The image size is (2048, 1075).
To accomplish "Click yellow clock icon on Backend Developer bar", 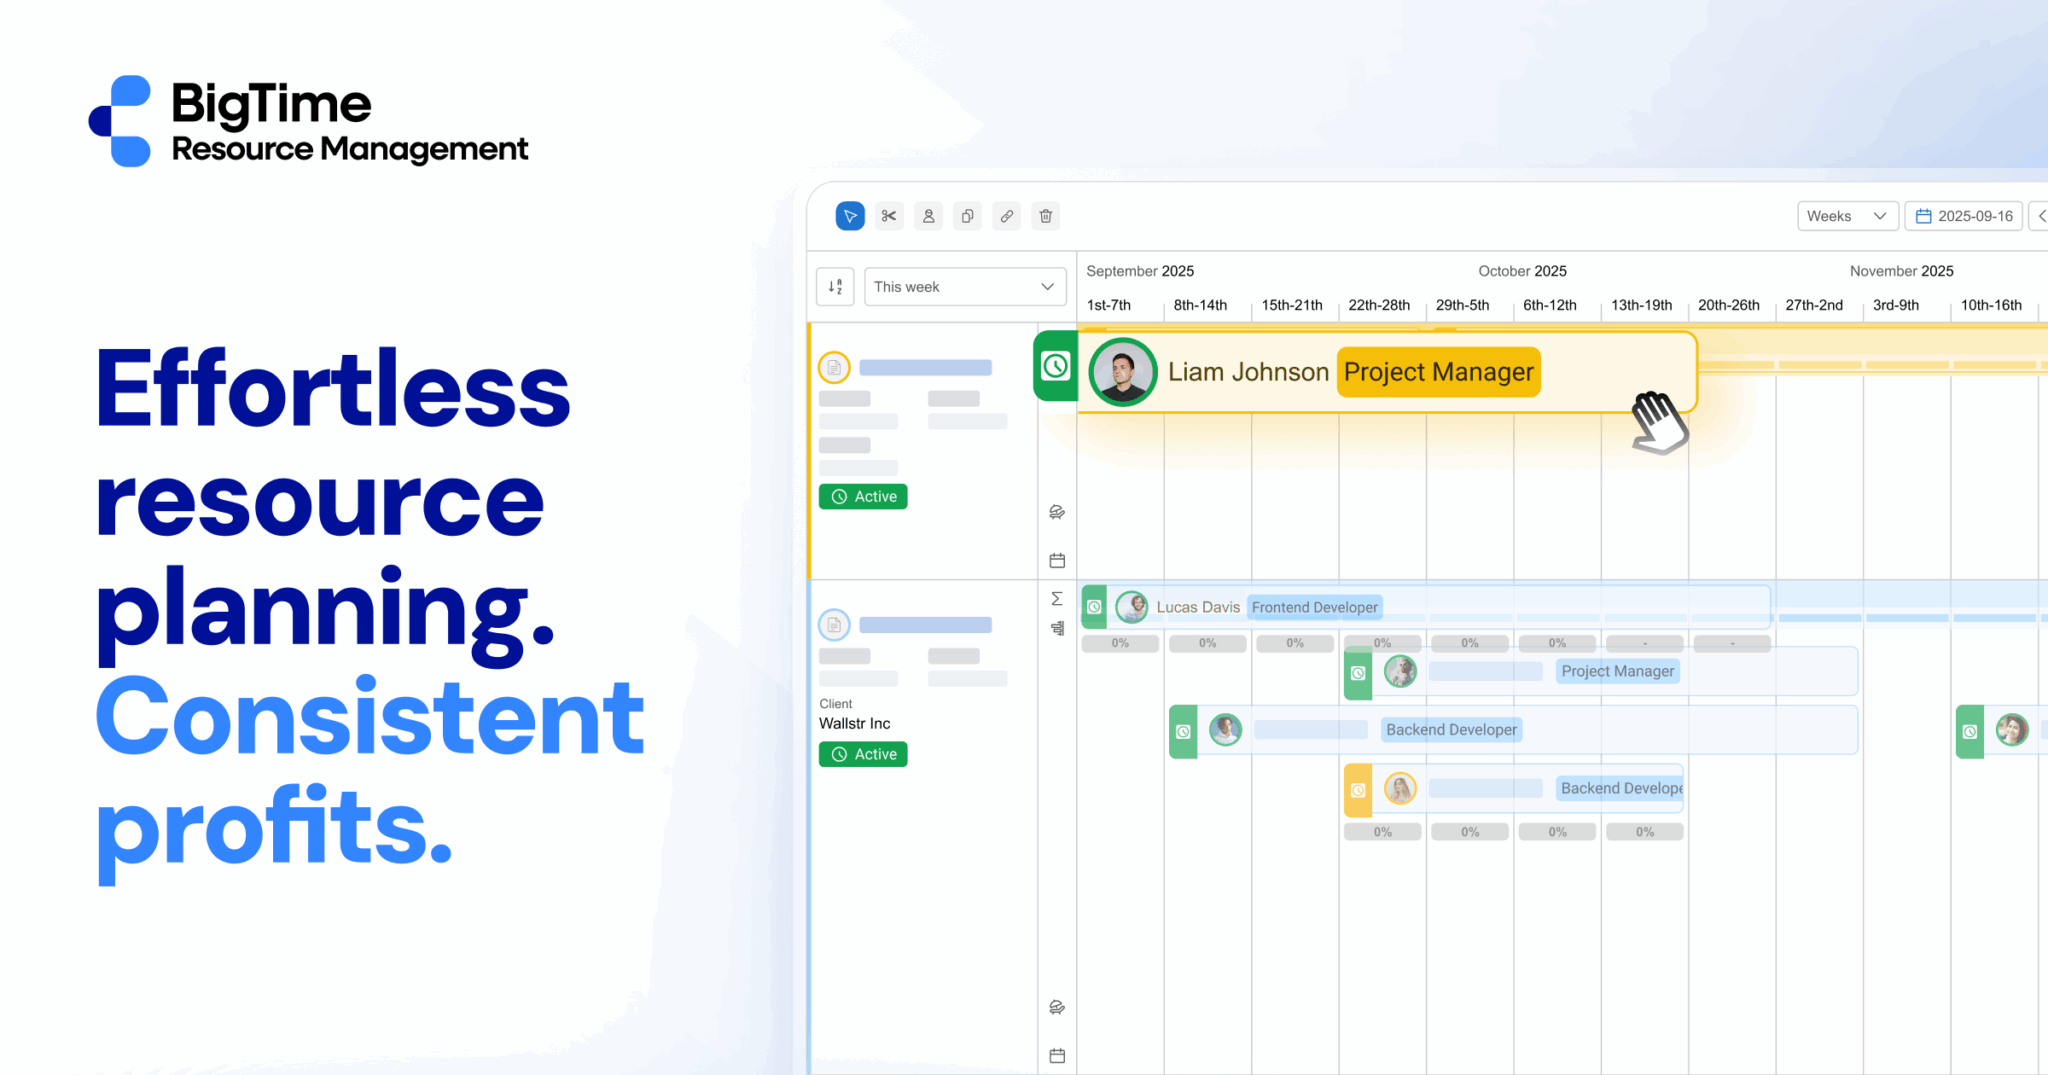I will (x=1358, y=790).
